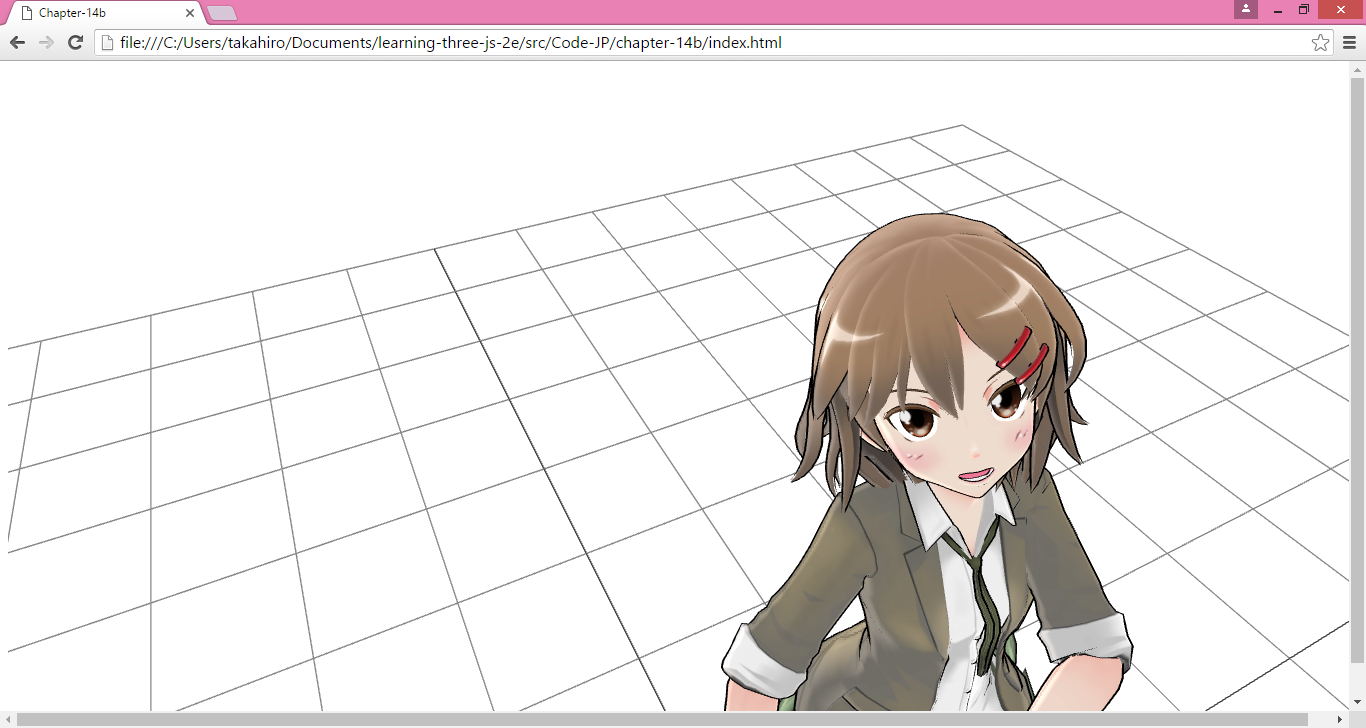Click the vertical scrollbar down arrow
The height and width of the screenshot is (728, 1366).
point(1357,704)
